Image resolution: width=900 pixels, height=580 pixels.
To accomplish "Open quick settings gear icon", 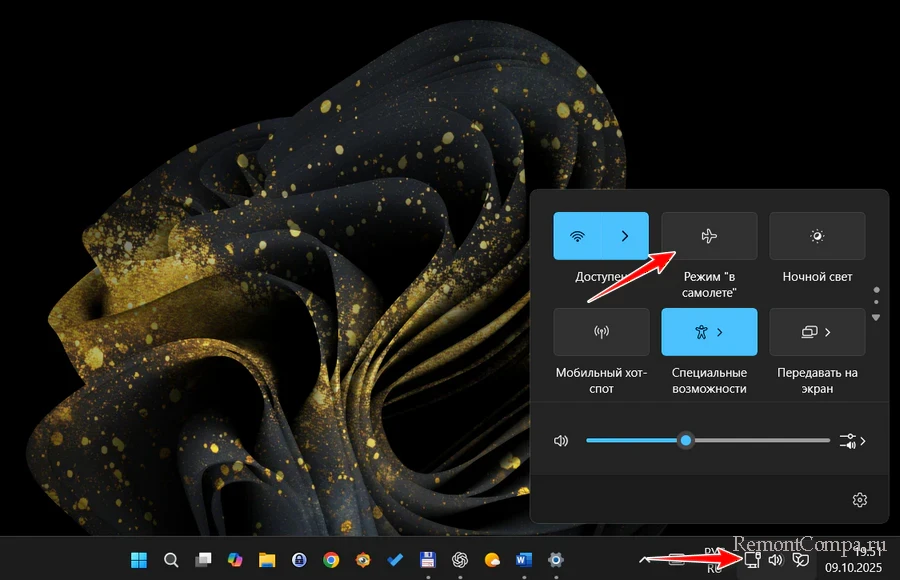I will click(x=859, y=500).
